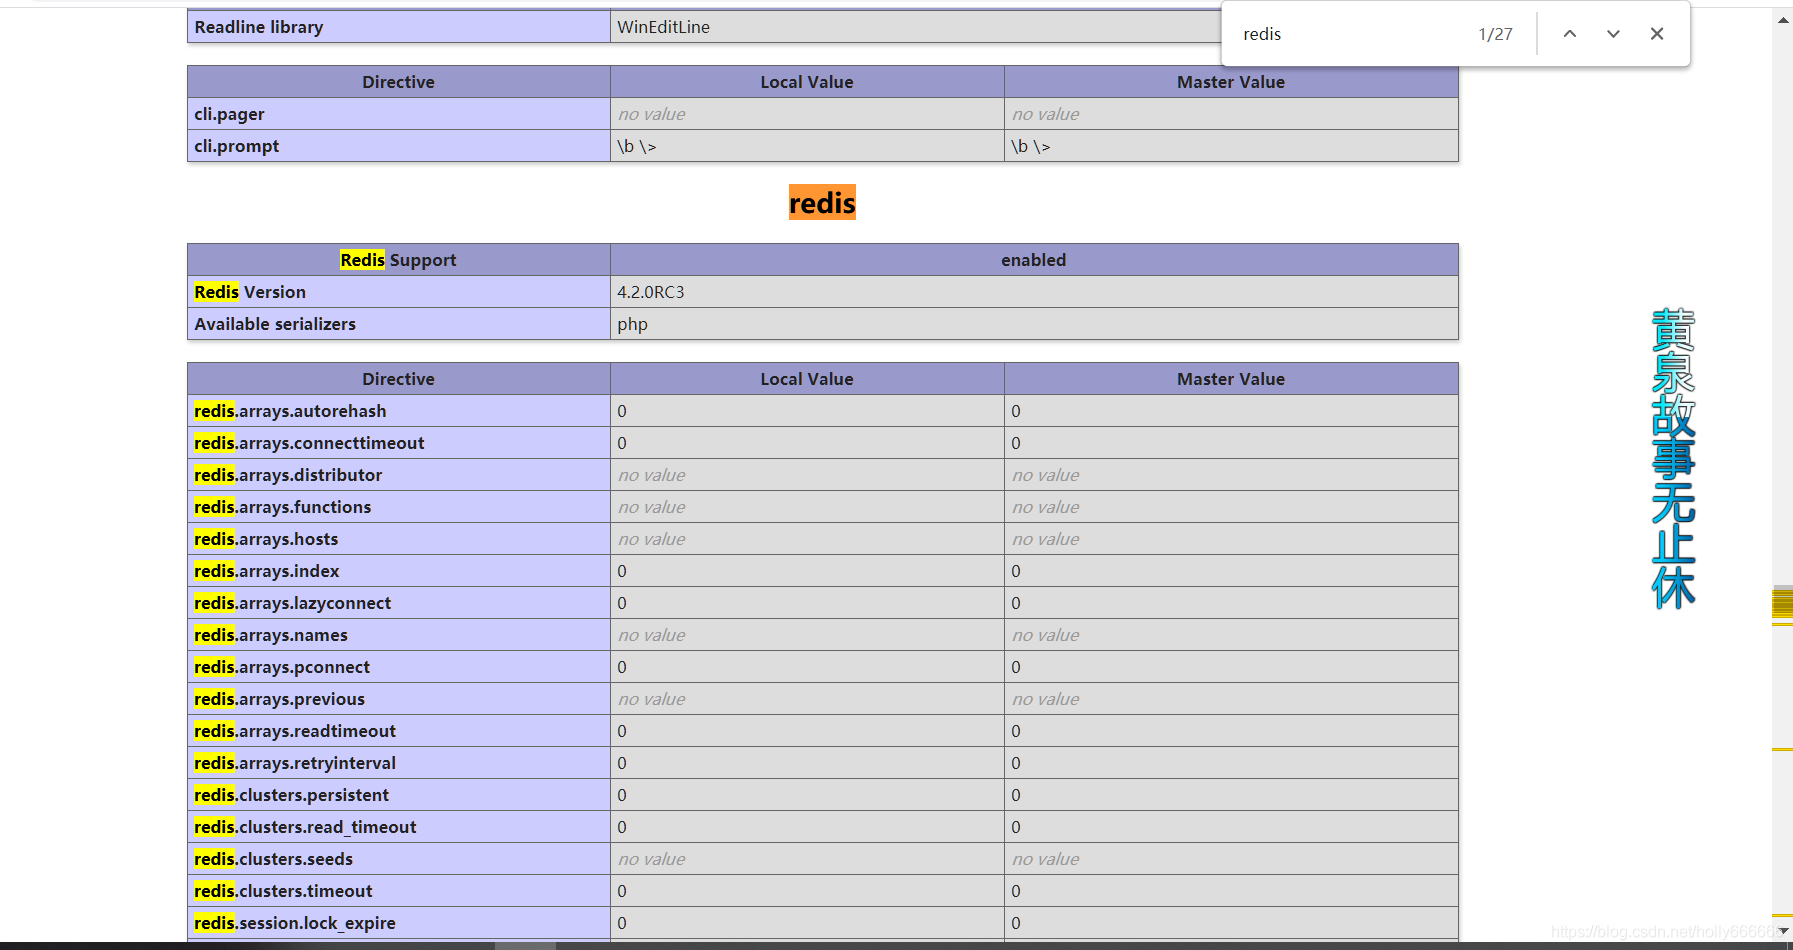
Task: Click redis.arrays.distributor directive
Action: click(288, 475)
